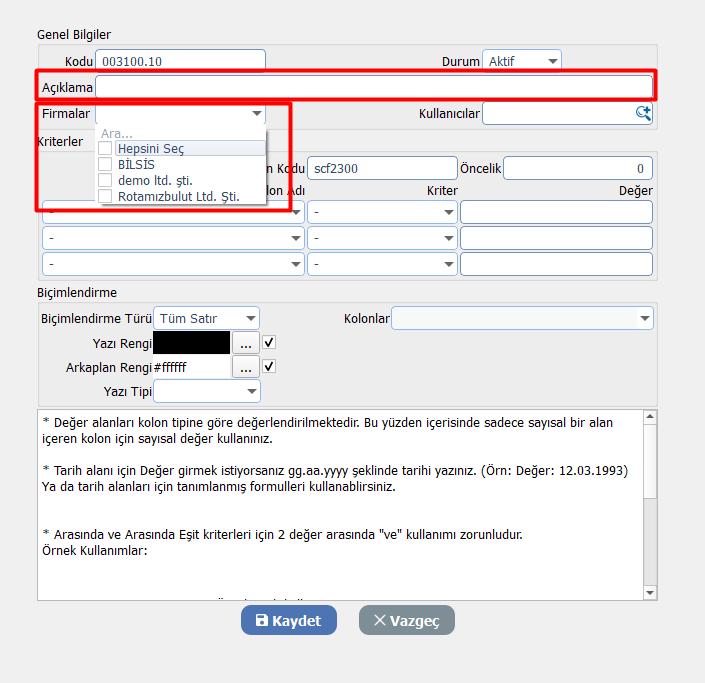
Task: Expand the Biçimlendirme Türü dropdown
Action: [207, 319]
